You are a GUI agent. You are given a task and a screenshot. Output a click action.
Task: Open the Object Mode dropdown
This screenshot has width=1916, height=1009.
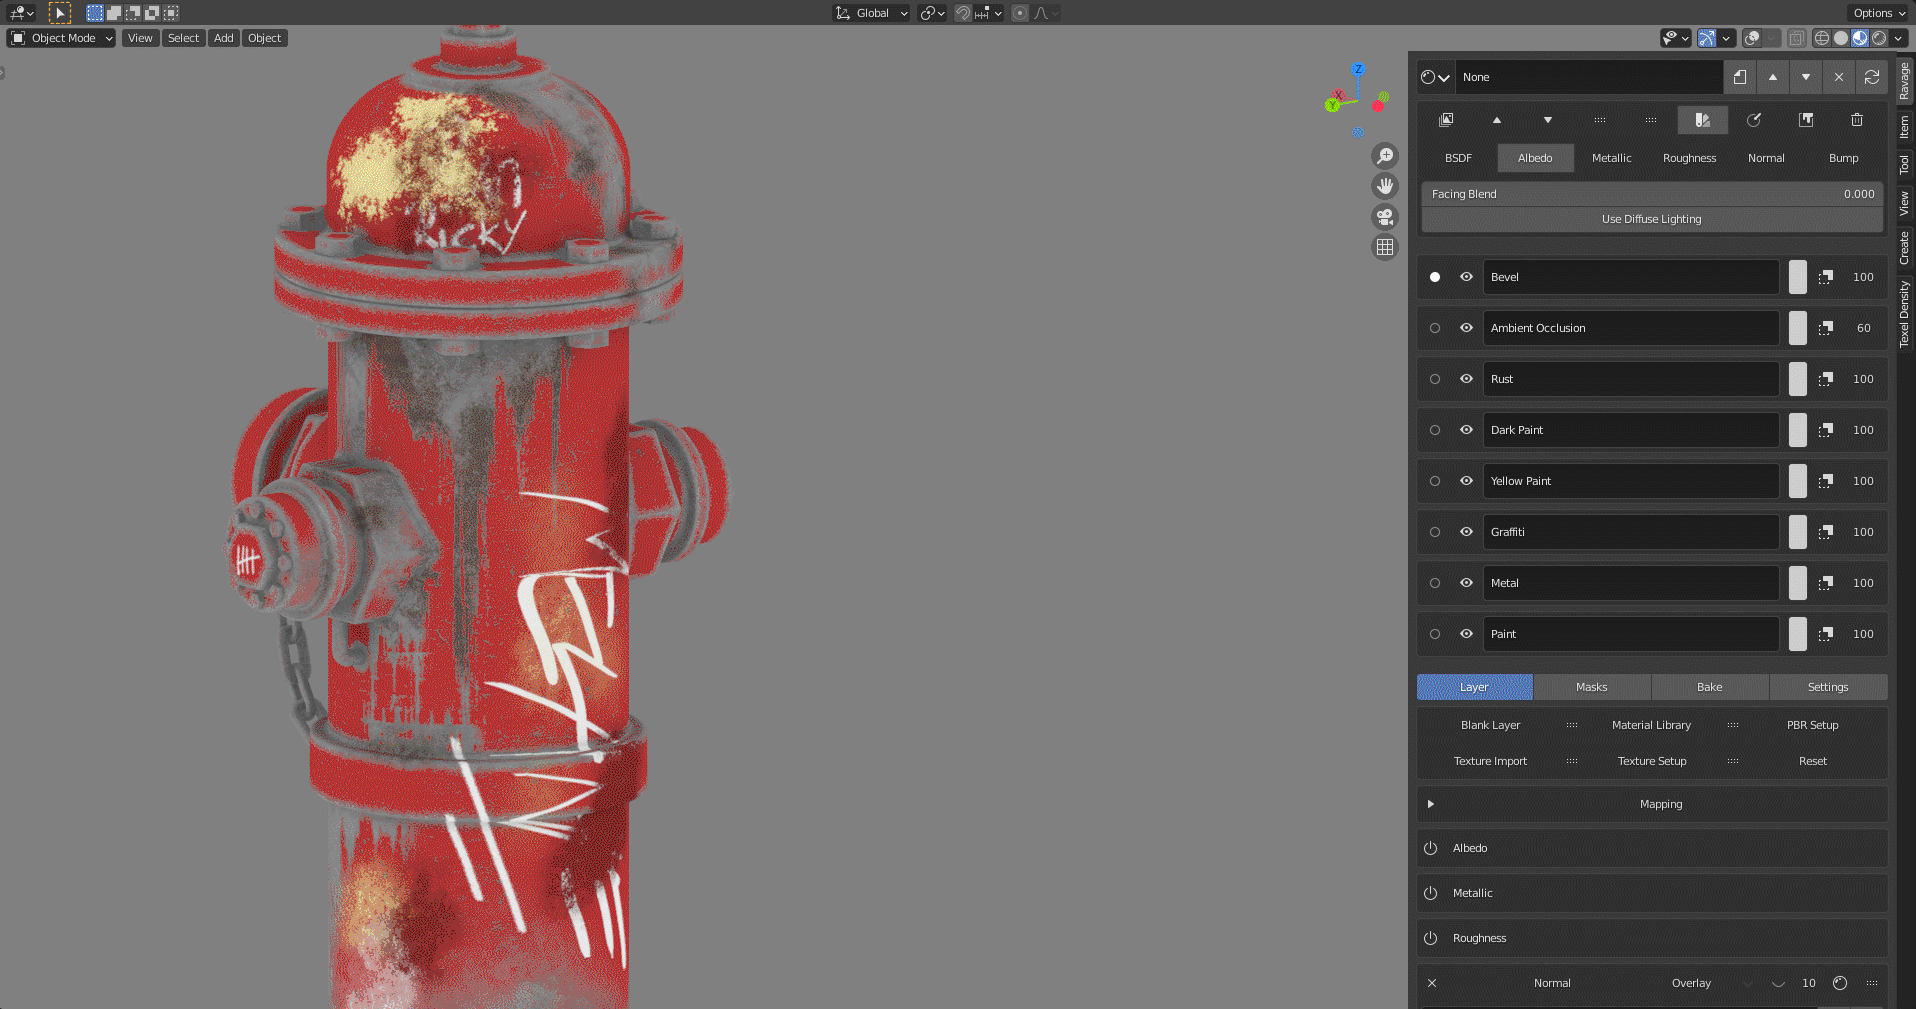(x=62, y=38)
